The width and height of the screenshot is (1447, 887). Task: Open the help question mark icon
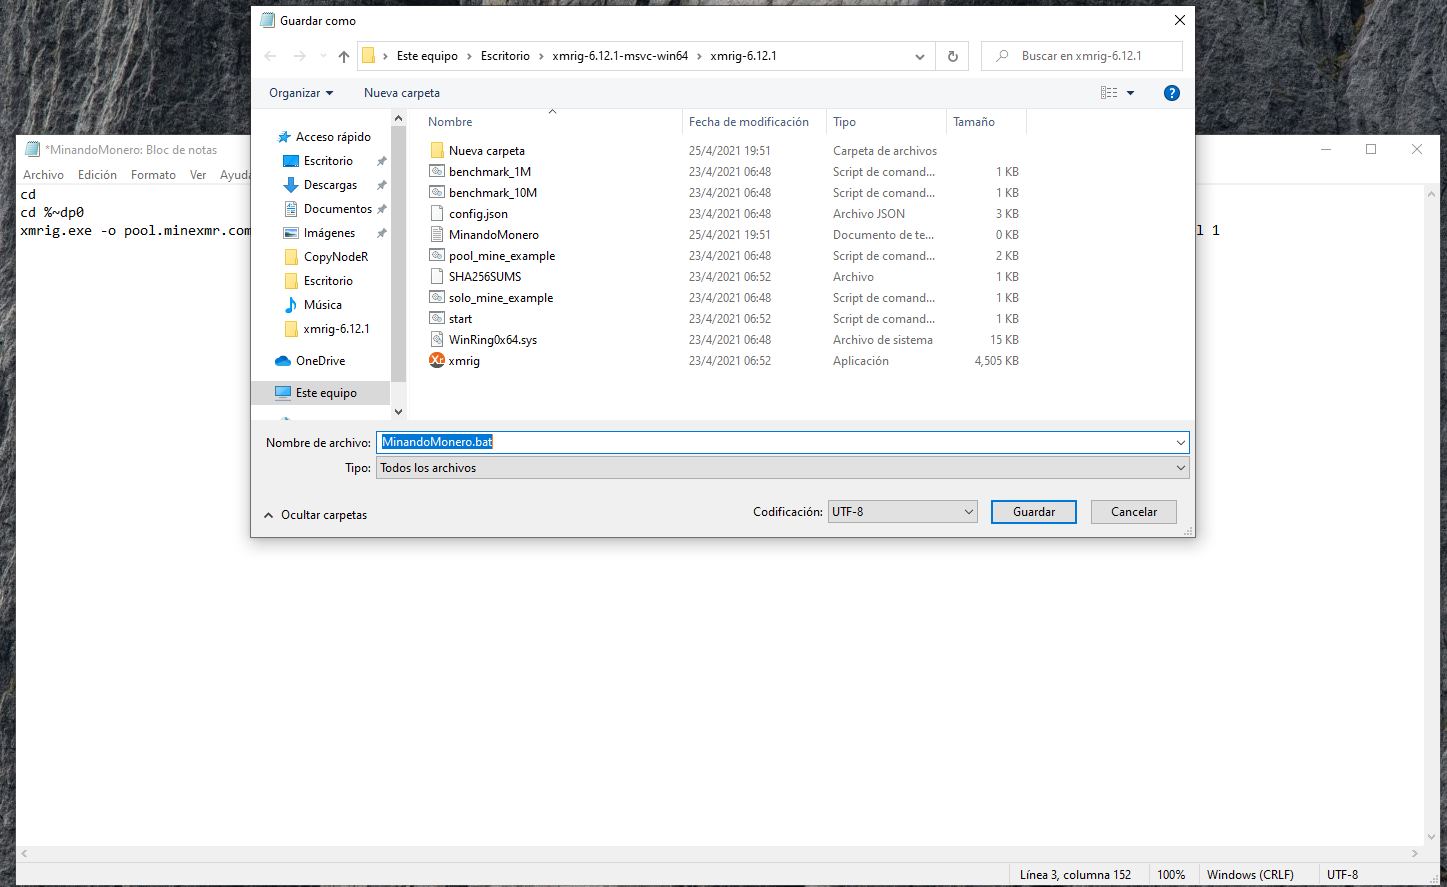(1171, 93)
